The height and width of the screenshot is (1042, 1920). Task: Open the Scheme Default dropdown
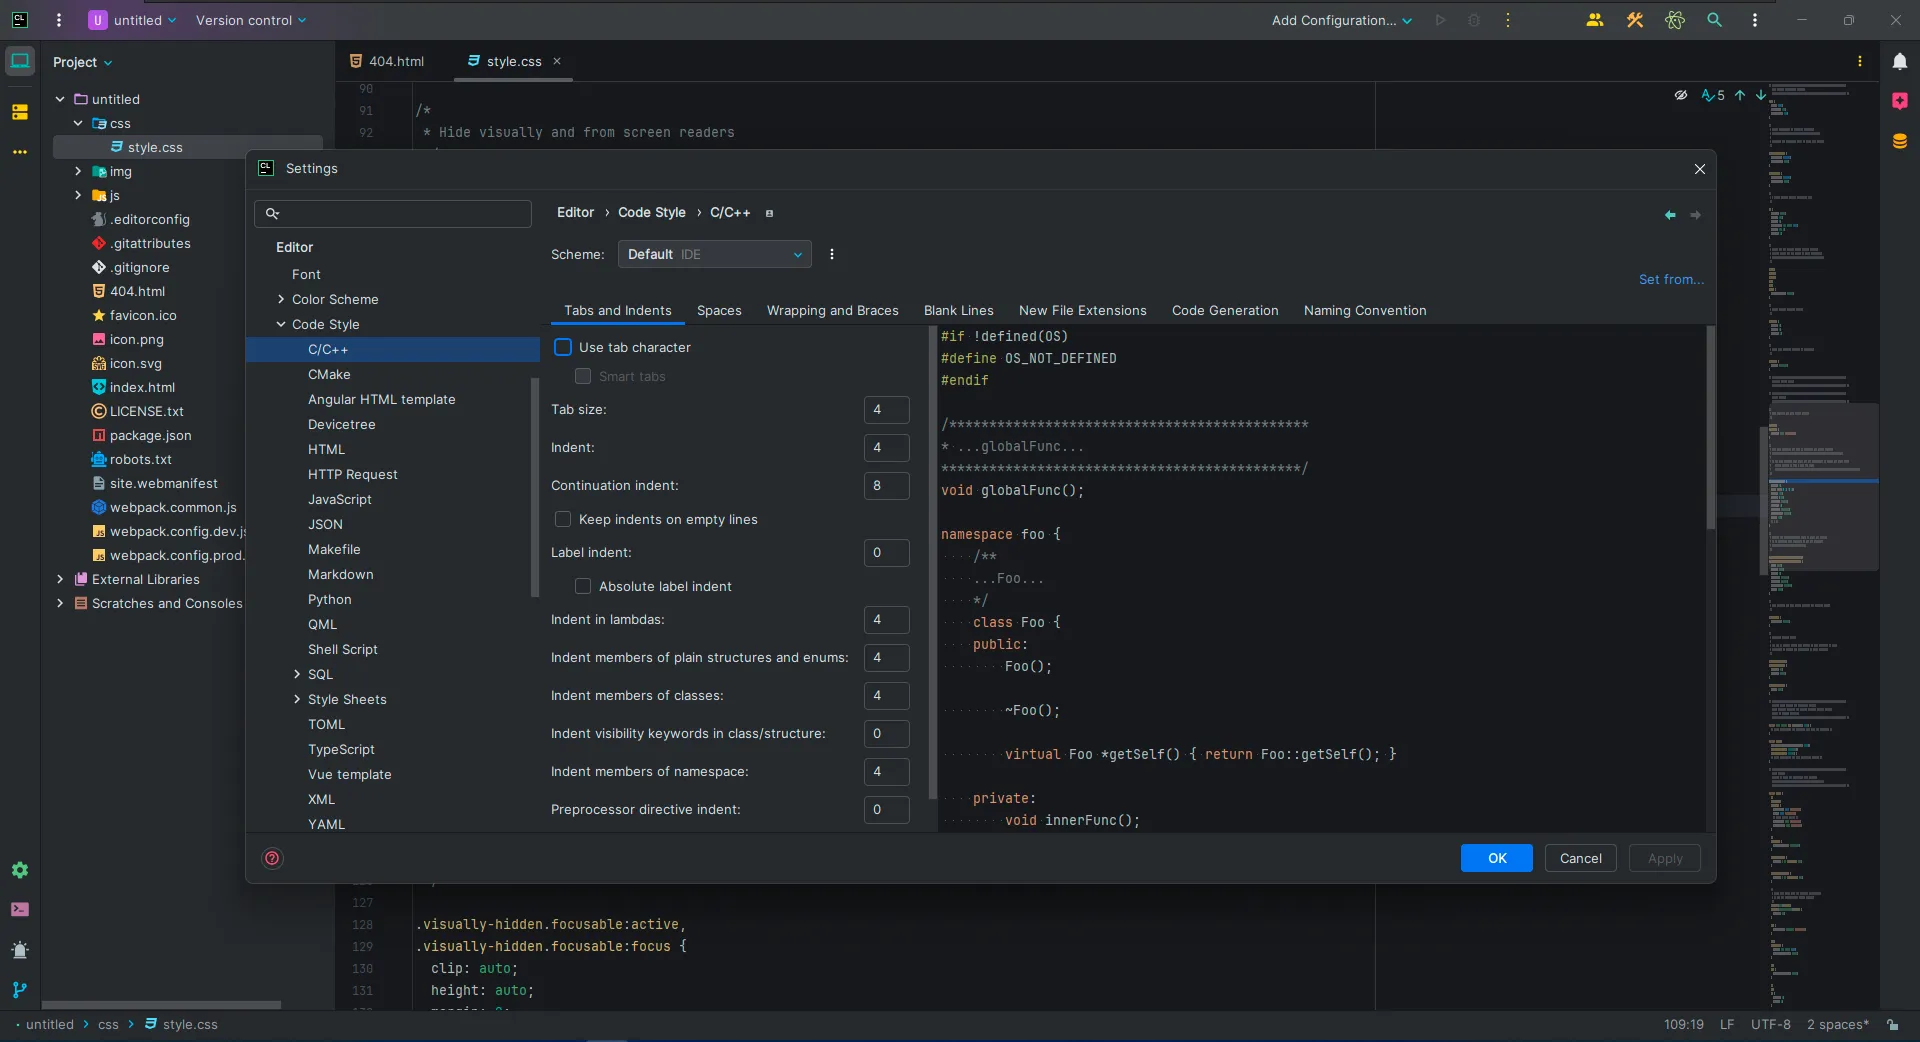click(x=714, y=254)
